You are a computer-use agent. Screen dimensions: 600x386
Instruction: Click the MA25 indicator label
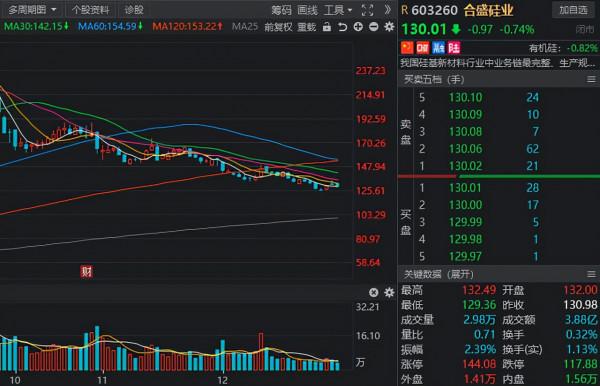coord(245,26)
